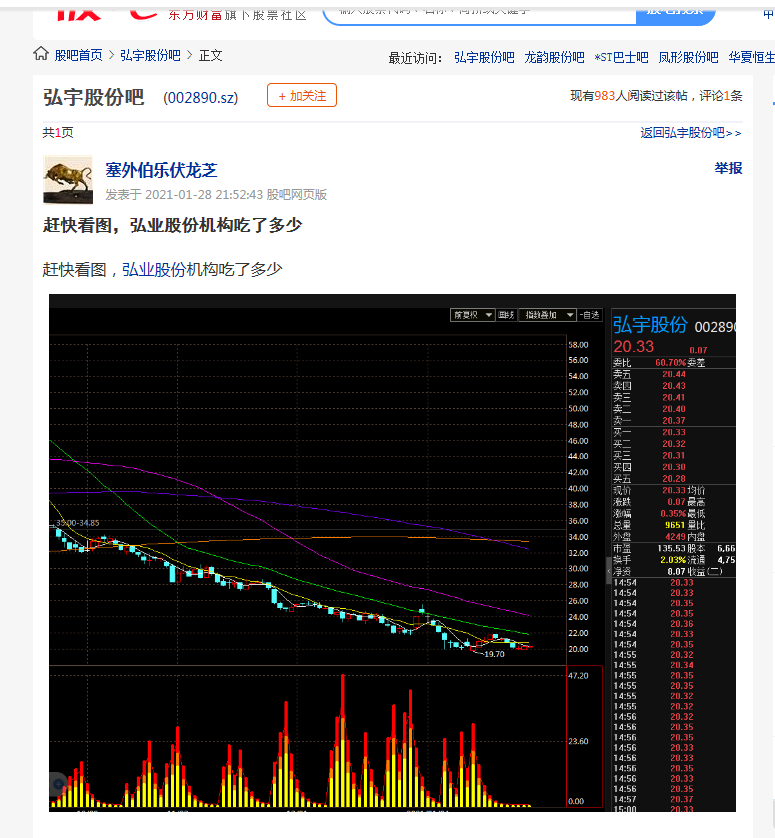Expand the 前复权 dropdown in the chart

473,315
